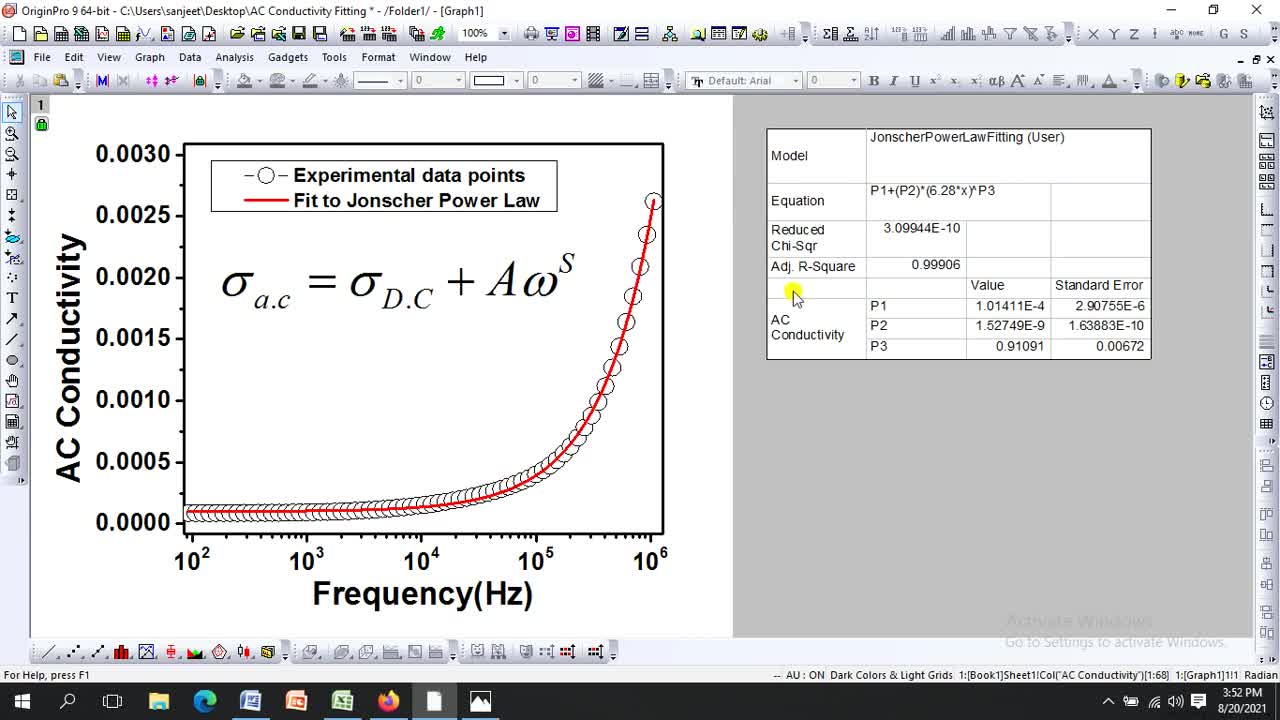This screenshot has height=720, width=1280.
Task: Click the Reduced Chi-Sqr value 3.09944E-10
Action: (x=921, y=228)
